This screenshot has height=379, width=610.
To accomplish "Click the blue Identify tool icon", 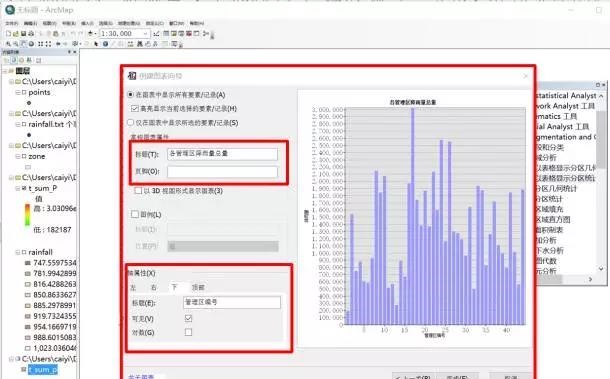I will tap(105, 44).
